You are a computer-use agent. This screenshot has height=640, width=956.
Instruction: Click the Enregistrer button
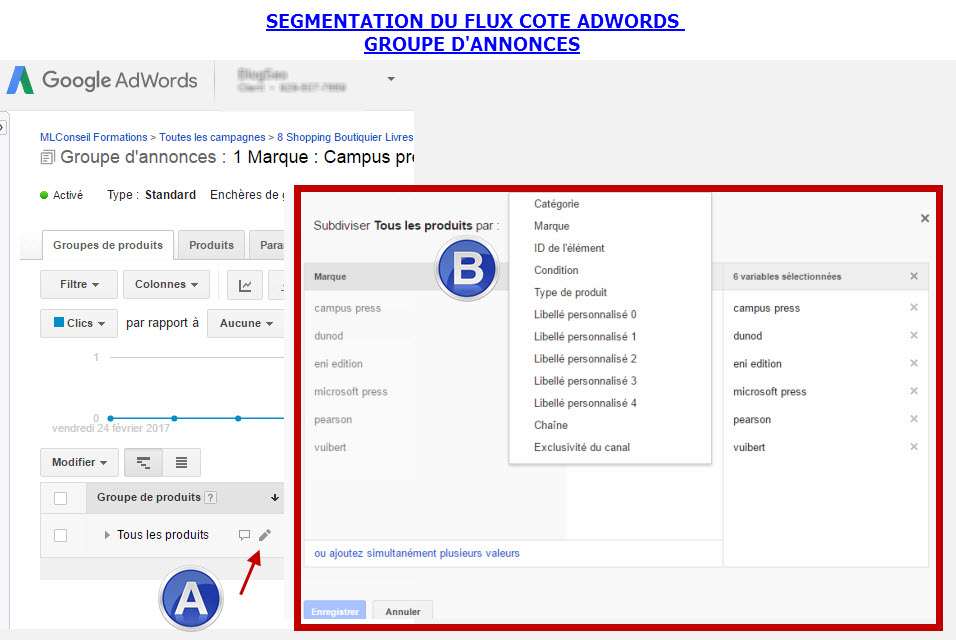coord(335,611)
